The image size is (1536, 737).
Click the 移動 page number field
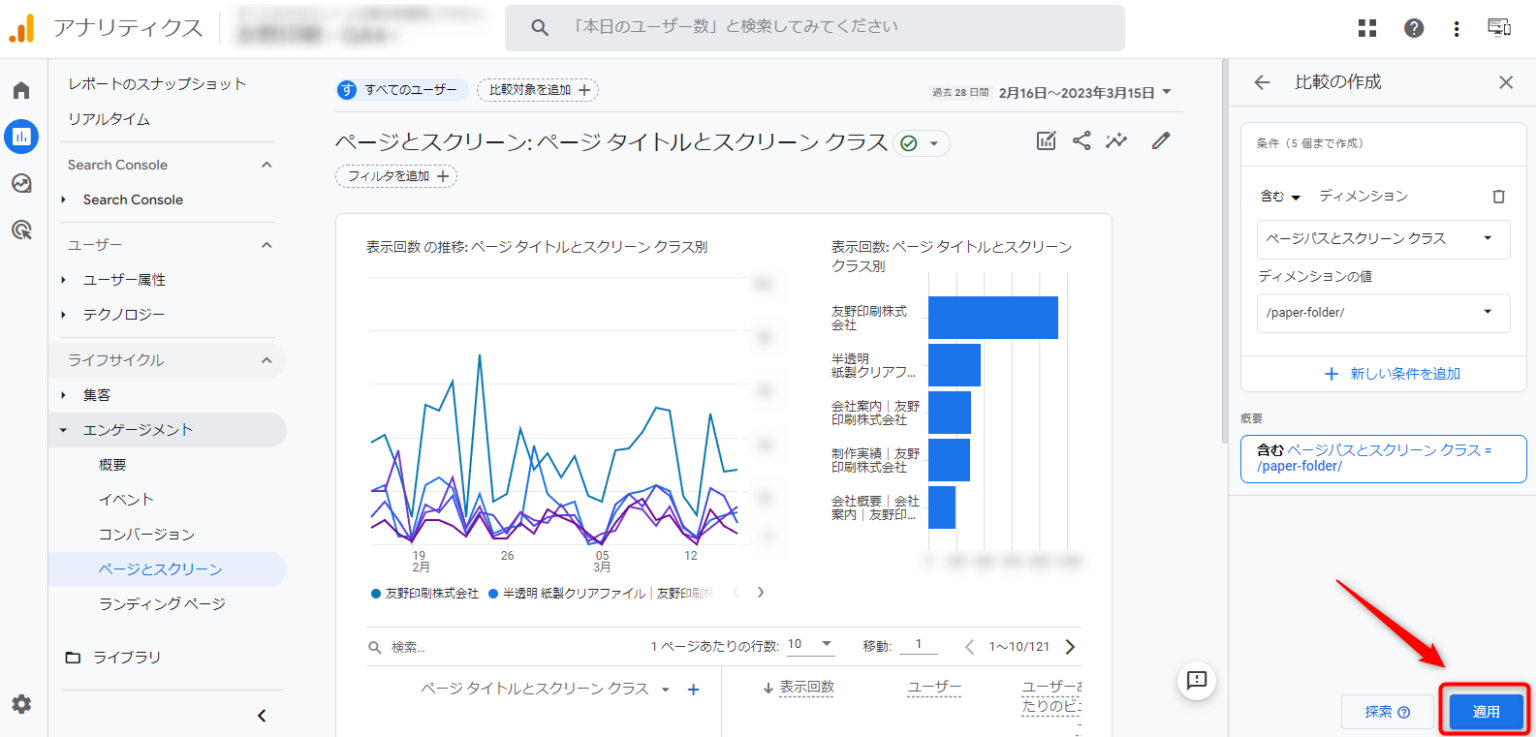click(x=918, y=645)
